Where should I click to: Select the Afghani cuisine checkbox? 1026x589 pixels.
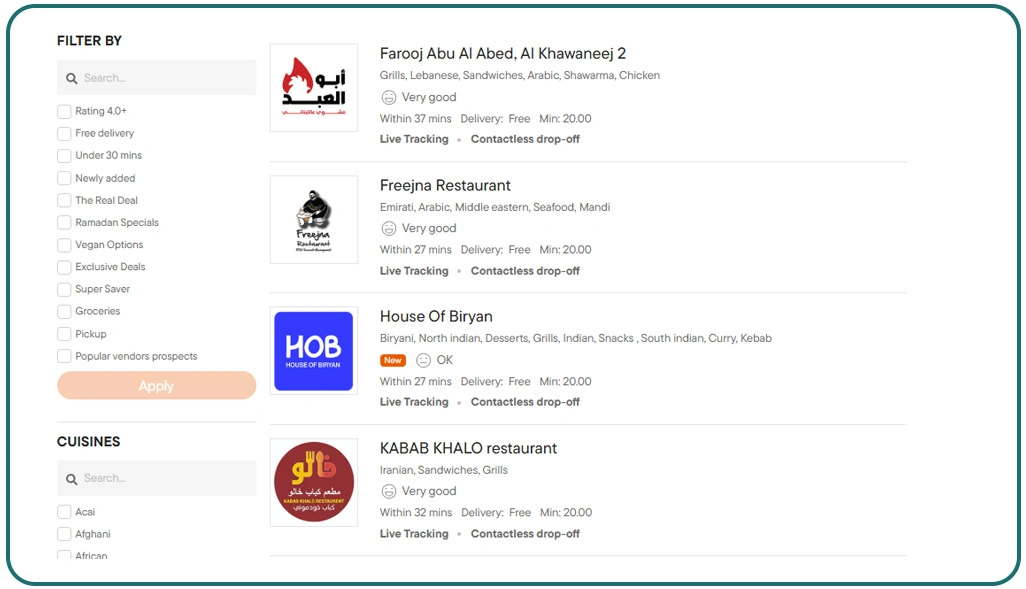[x=64, y=534]
